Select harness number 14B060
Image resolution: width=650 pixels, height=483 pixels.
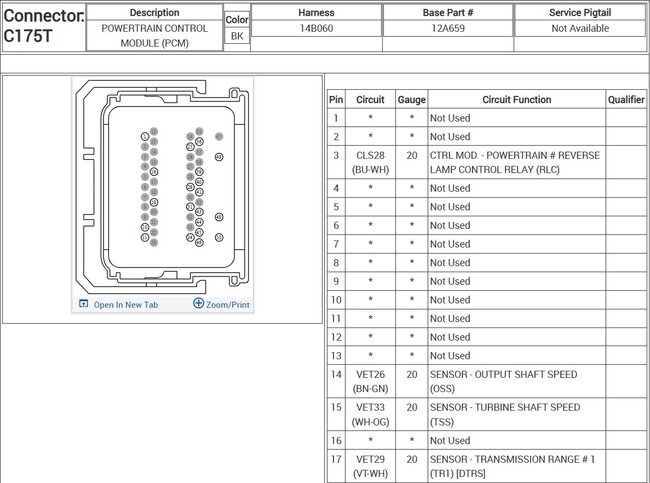(x=316, y=28)
